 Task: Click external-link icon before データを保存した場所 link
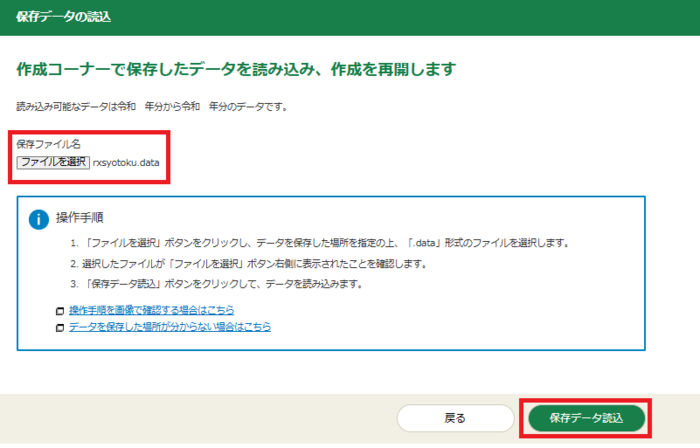pos(60,328)
